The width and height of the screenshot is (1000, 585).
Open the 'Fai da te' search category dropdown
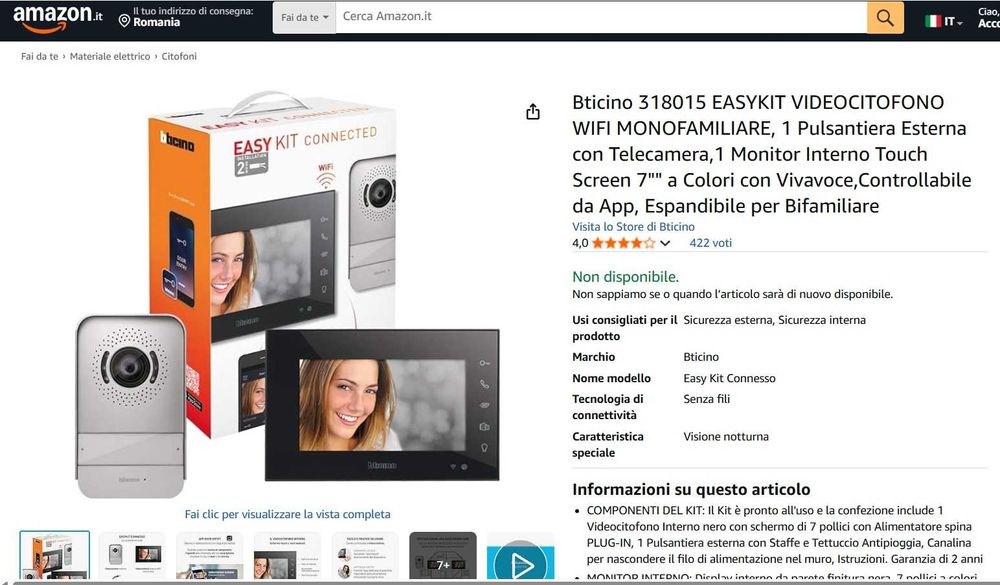(x=304, y=17)
